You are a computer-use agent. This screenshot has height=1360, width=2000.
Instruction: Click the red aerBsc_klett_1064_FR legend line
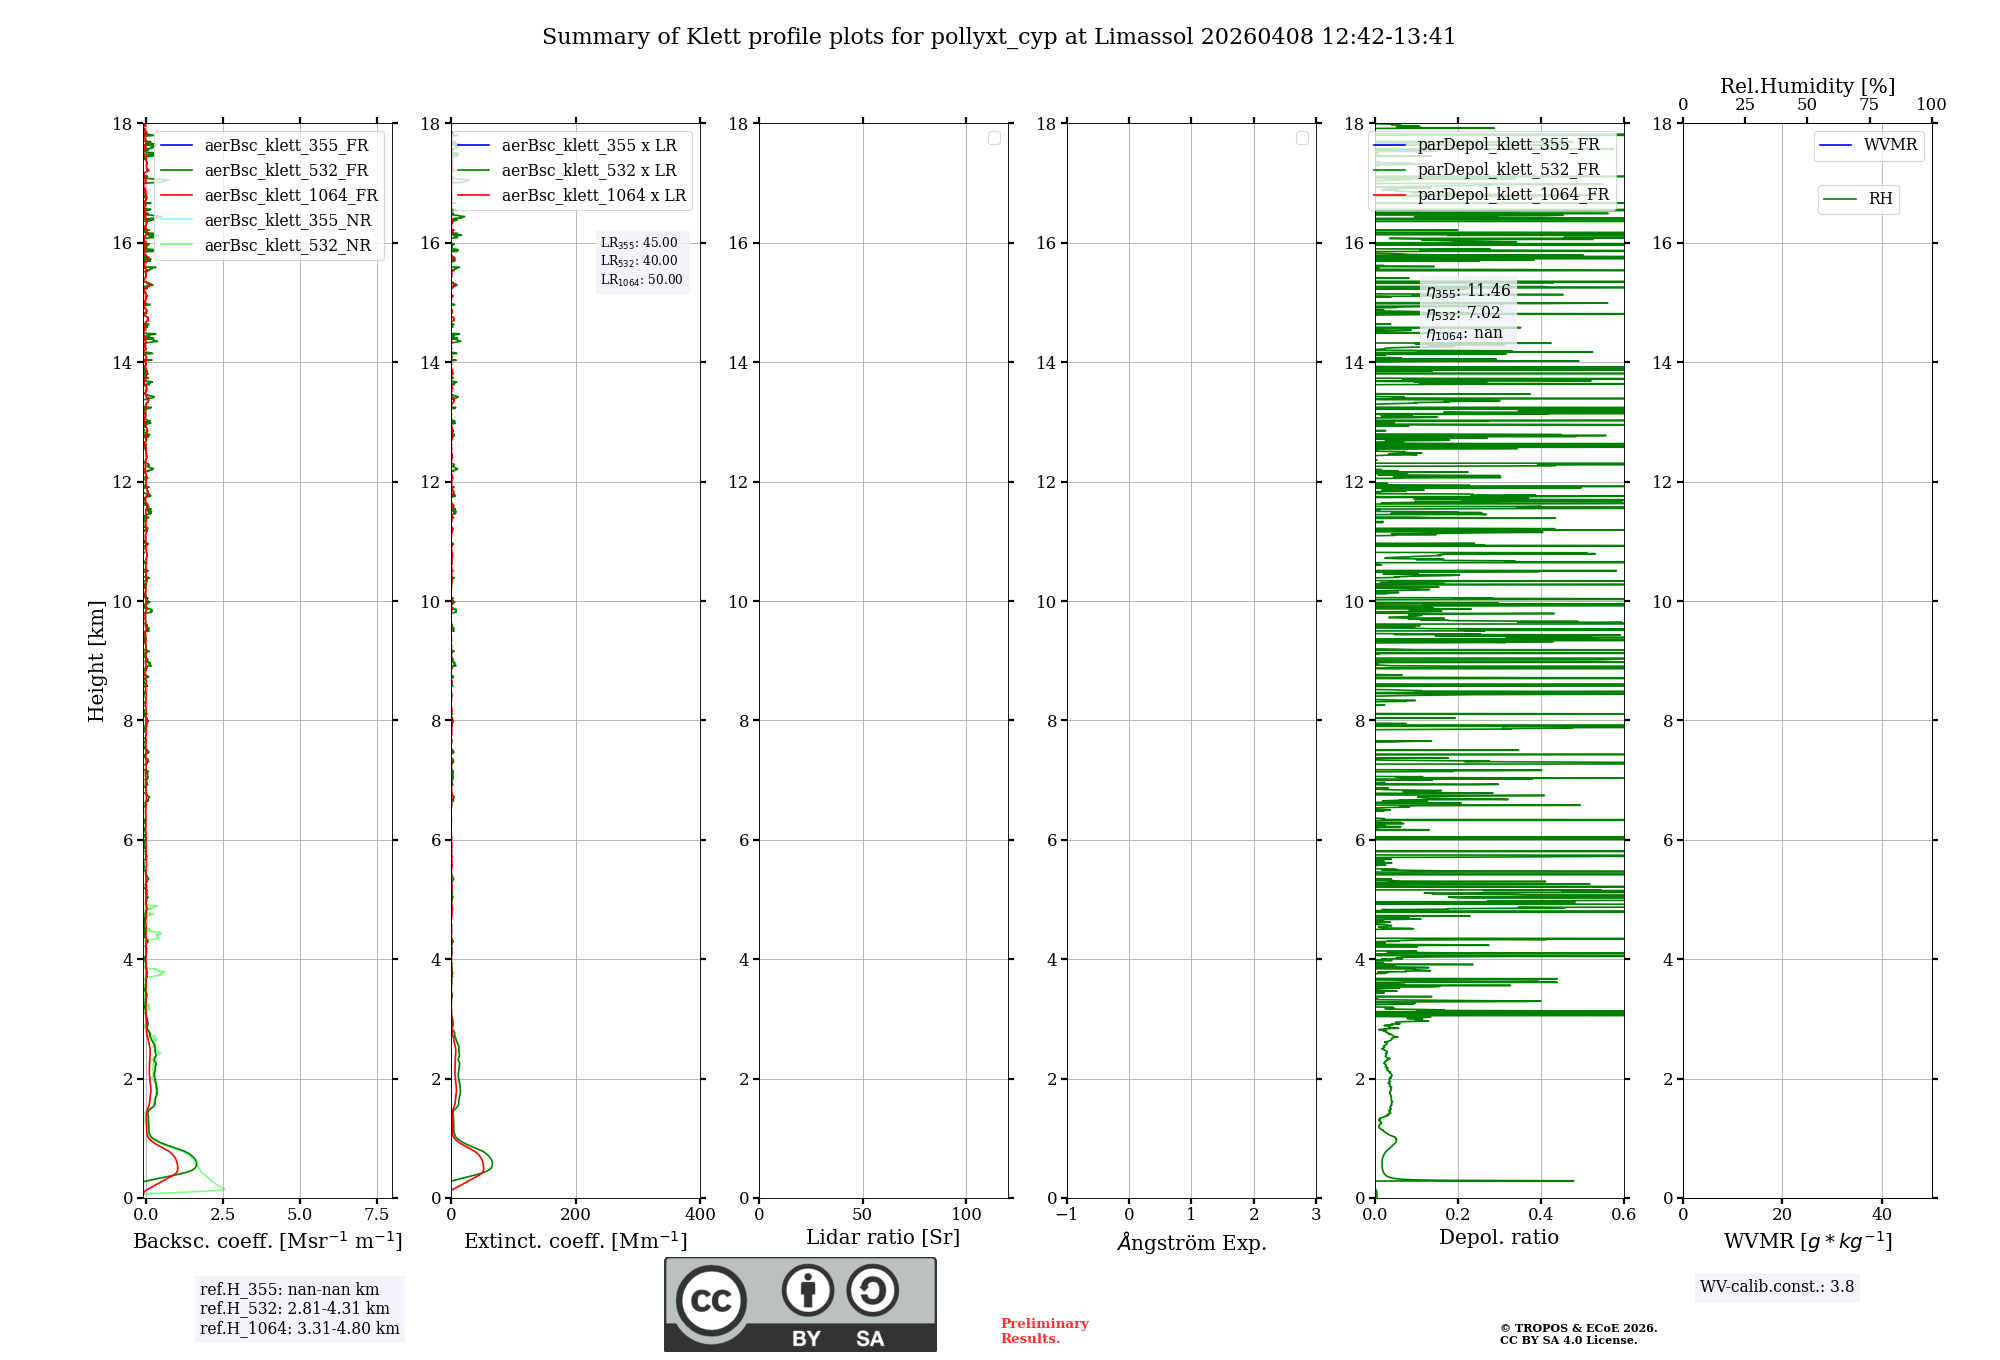[x=175, y=196]
